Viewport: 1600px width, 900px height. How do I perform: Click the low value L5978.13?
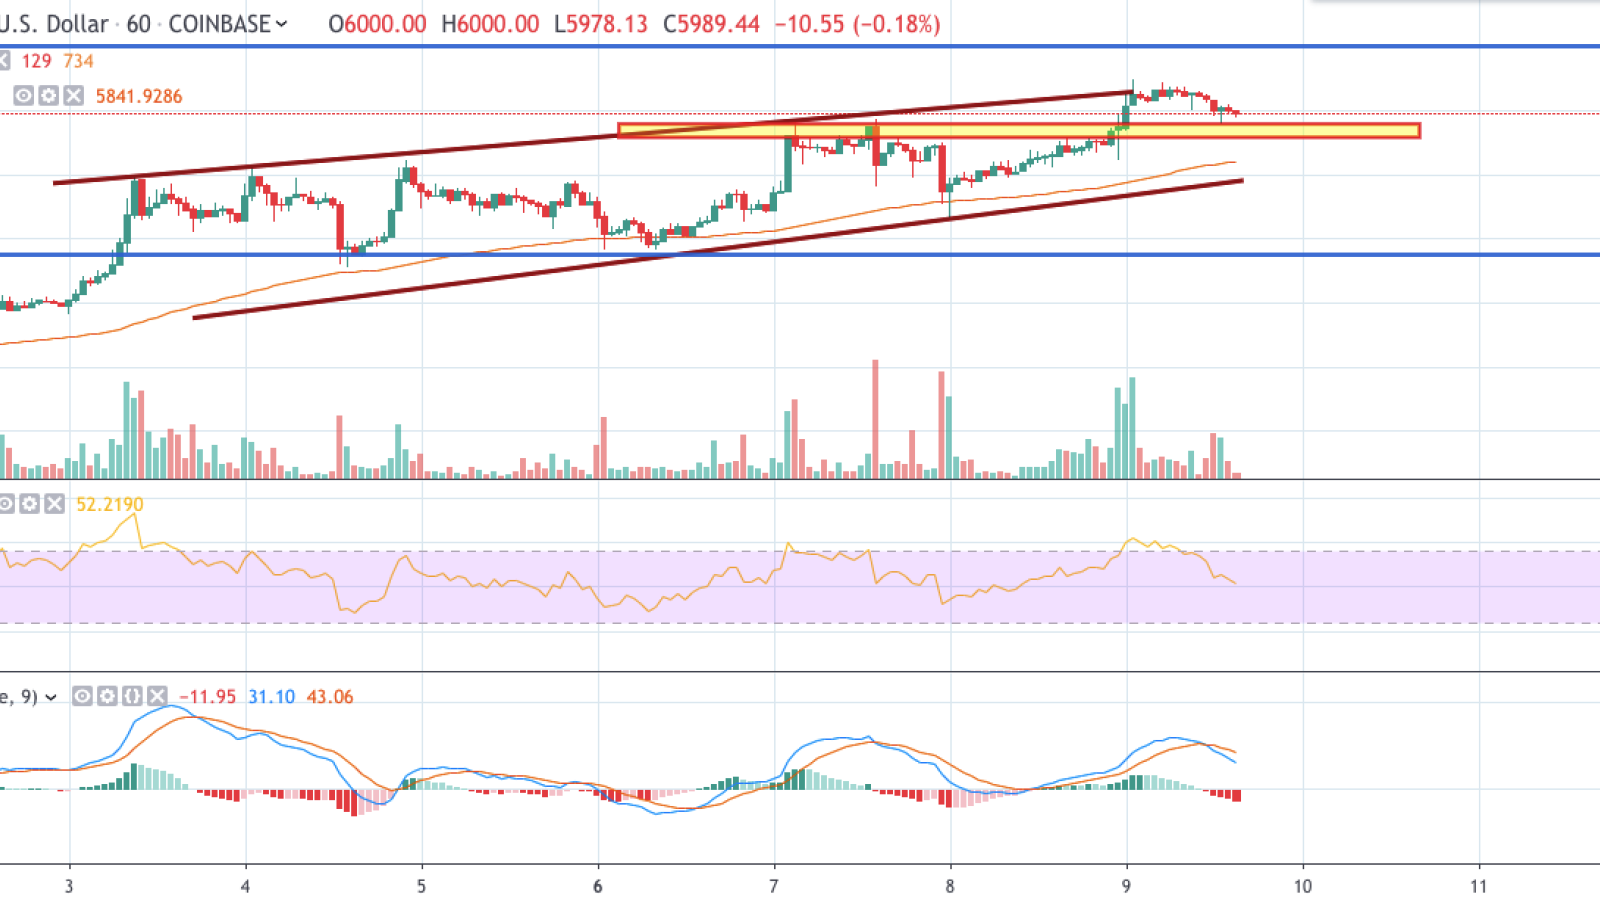pos(601,24)
